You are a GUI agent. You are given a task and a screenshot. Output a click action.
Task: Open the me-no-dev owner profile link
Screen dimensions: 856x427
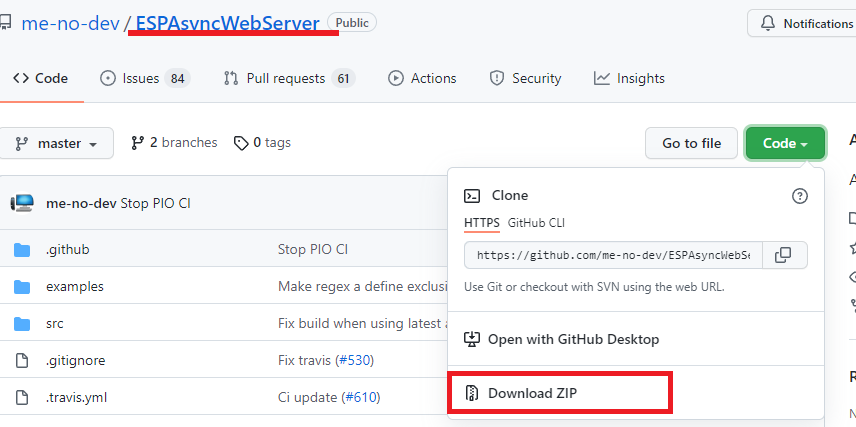coord(70,23)
